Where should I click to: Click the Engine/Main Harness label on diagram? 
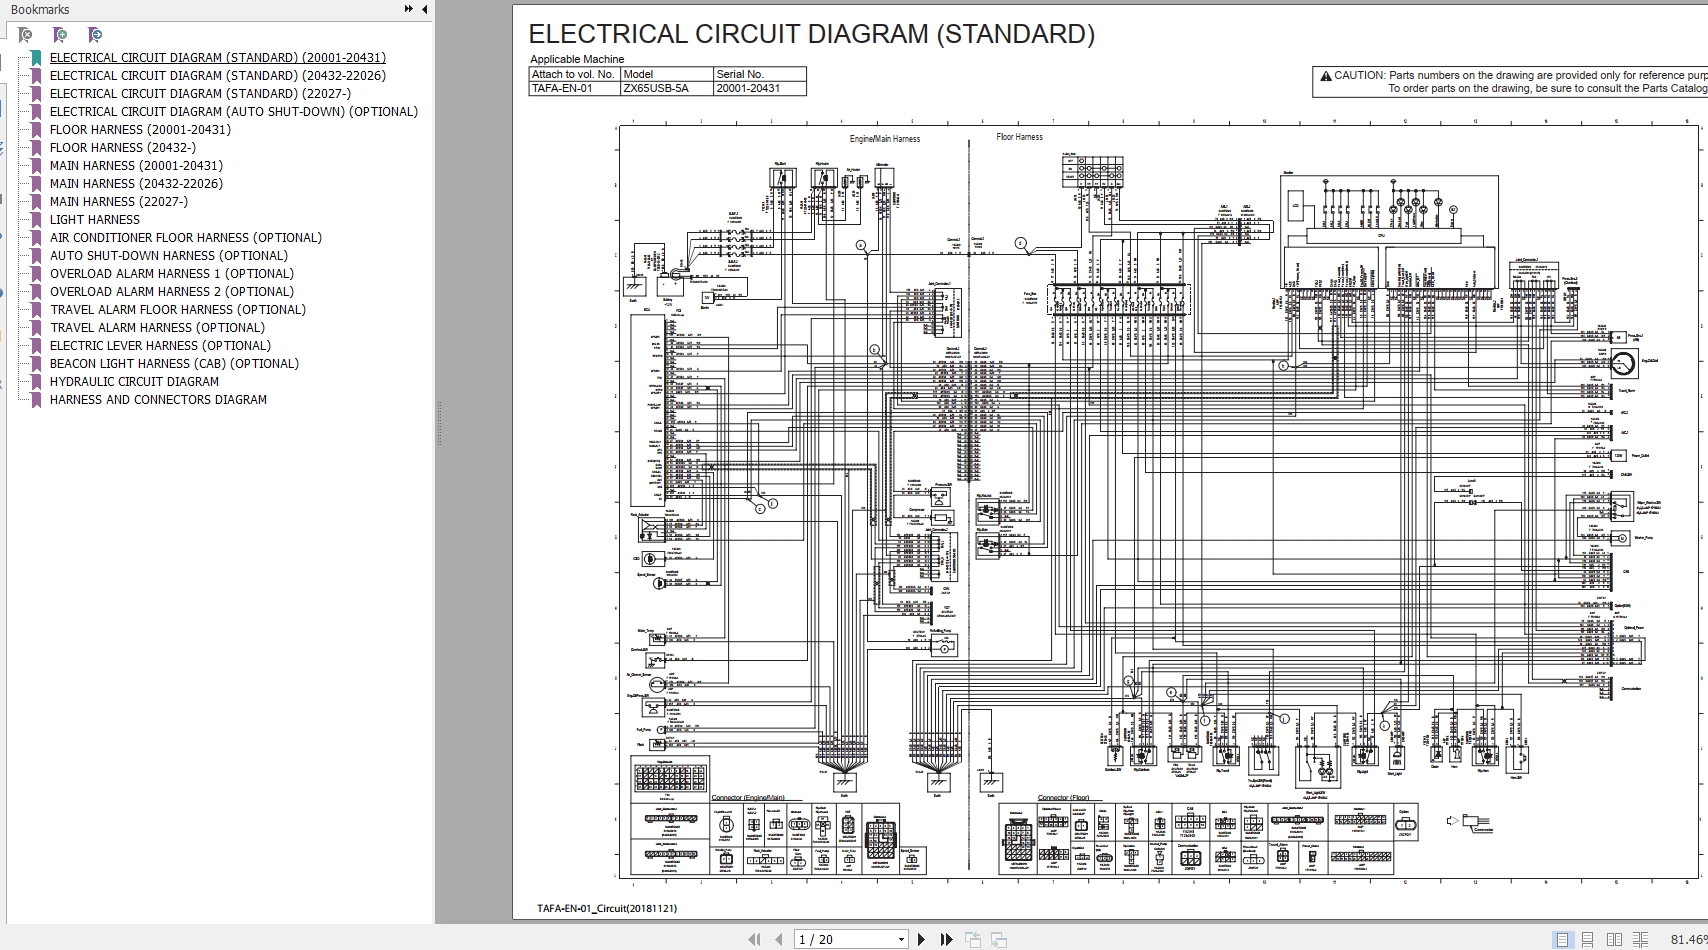[885, 139]
